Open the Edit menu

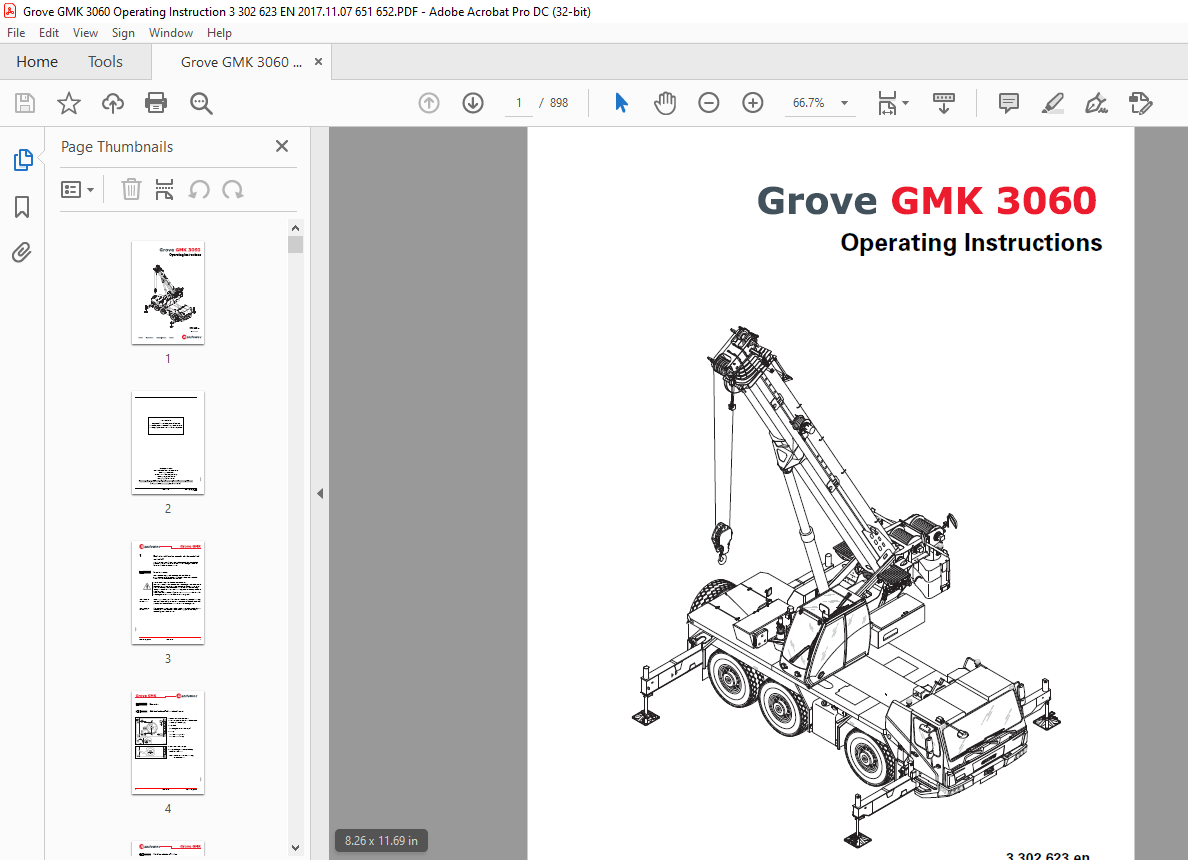pos(48,33)
